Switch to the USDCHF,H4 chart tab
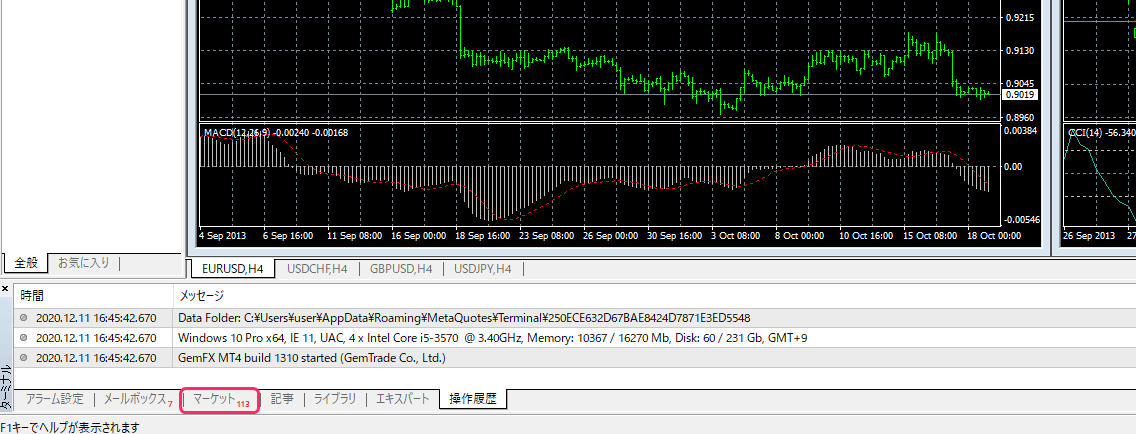This screenshot has height=434, width=1136. (x=317, y=269)
